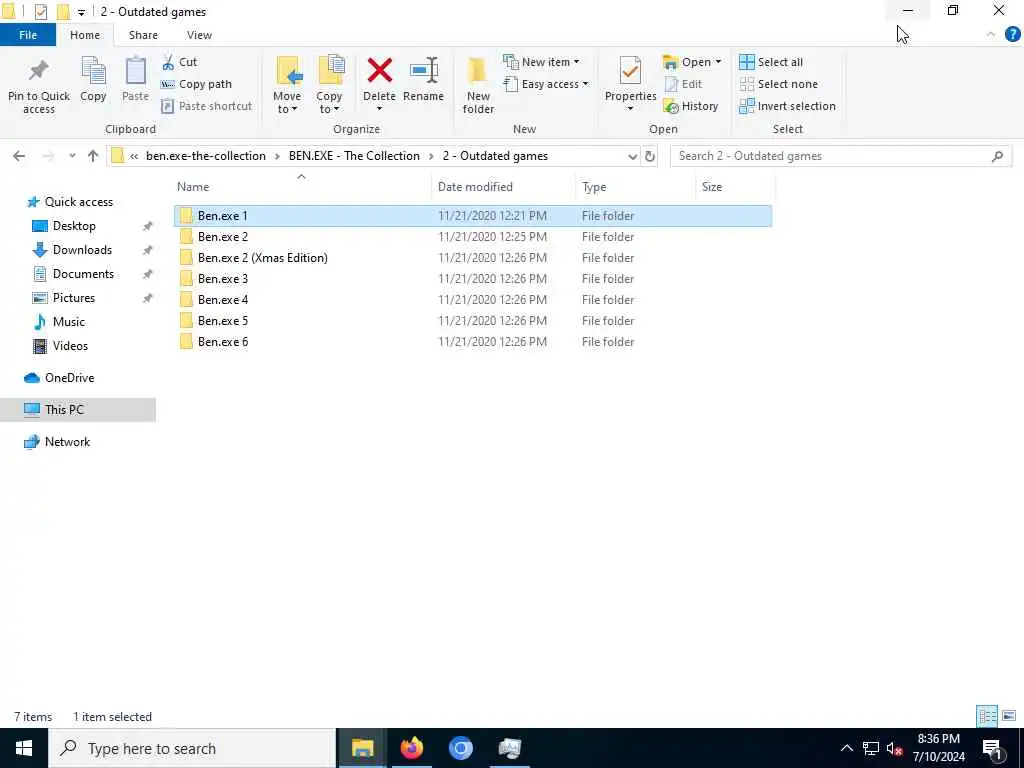Screen dimensions: 1024x768
Task: Click Copy path in Clipboard group
Action: coord(196,84)
